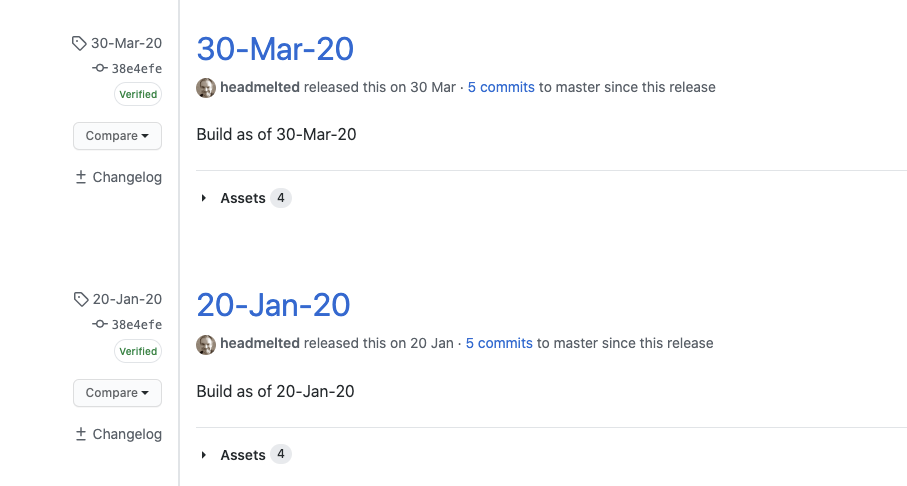Click commit icon in 30-Mar-20 release sidebar
This screenshot has width=907, height=486.
99,68
